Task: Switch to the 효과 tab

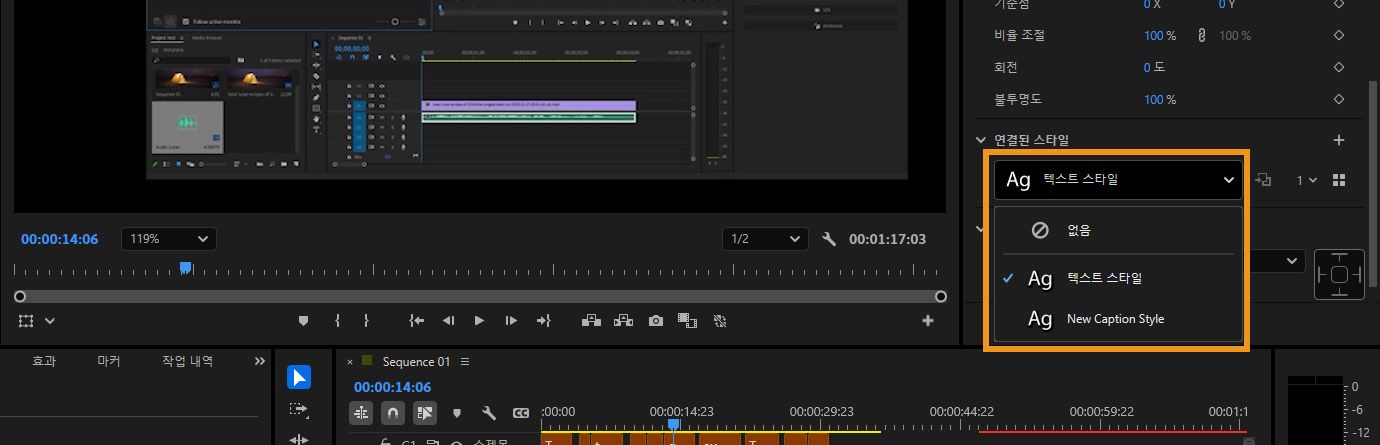Action: (x=44, y=361)
